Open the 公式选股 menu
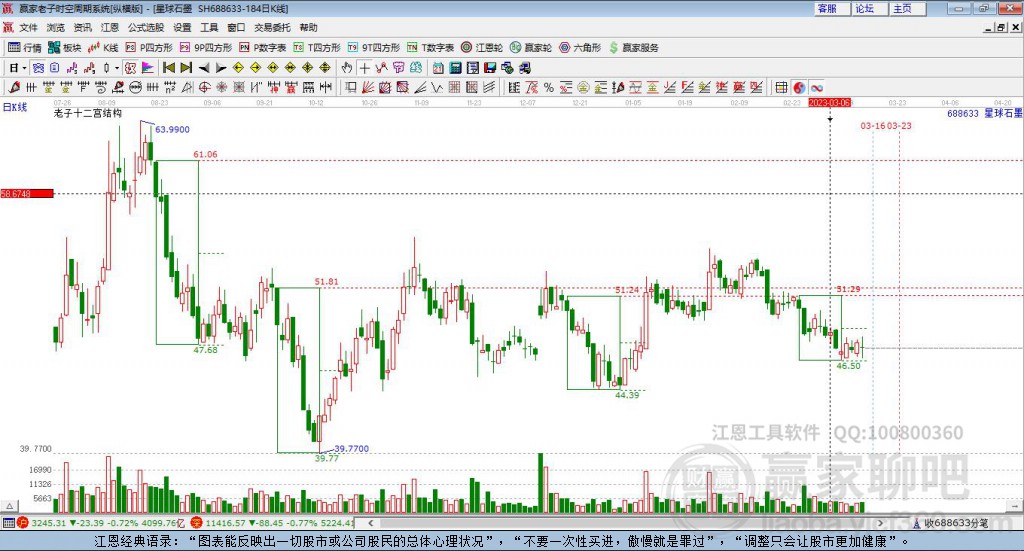1024x551 pixels. tap(146, 27)
